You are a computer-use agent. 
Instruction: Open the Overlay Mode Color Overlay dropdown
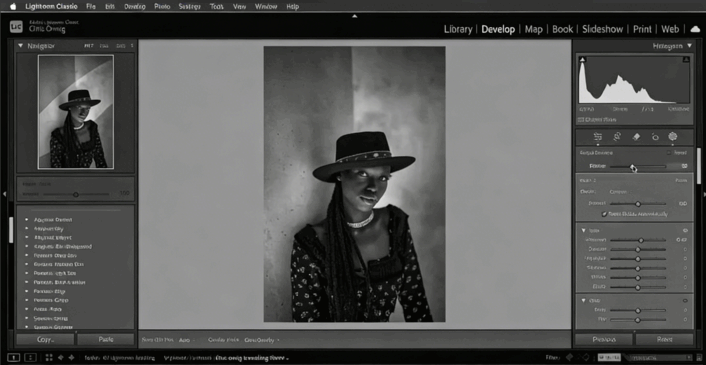tap(262, 340)
